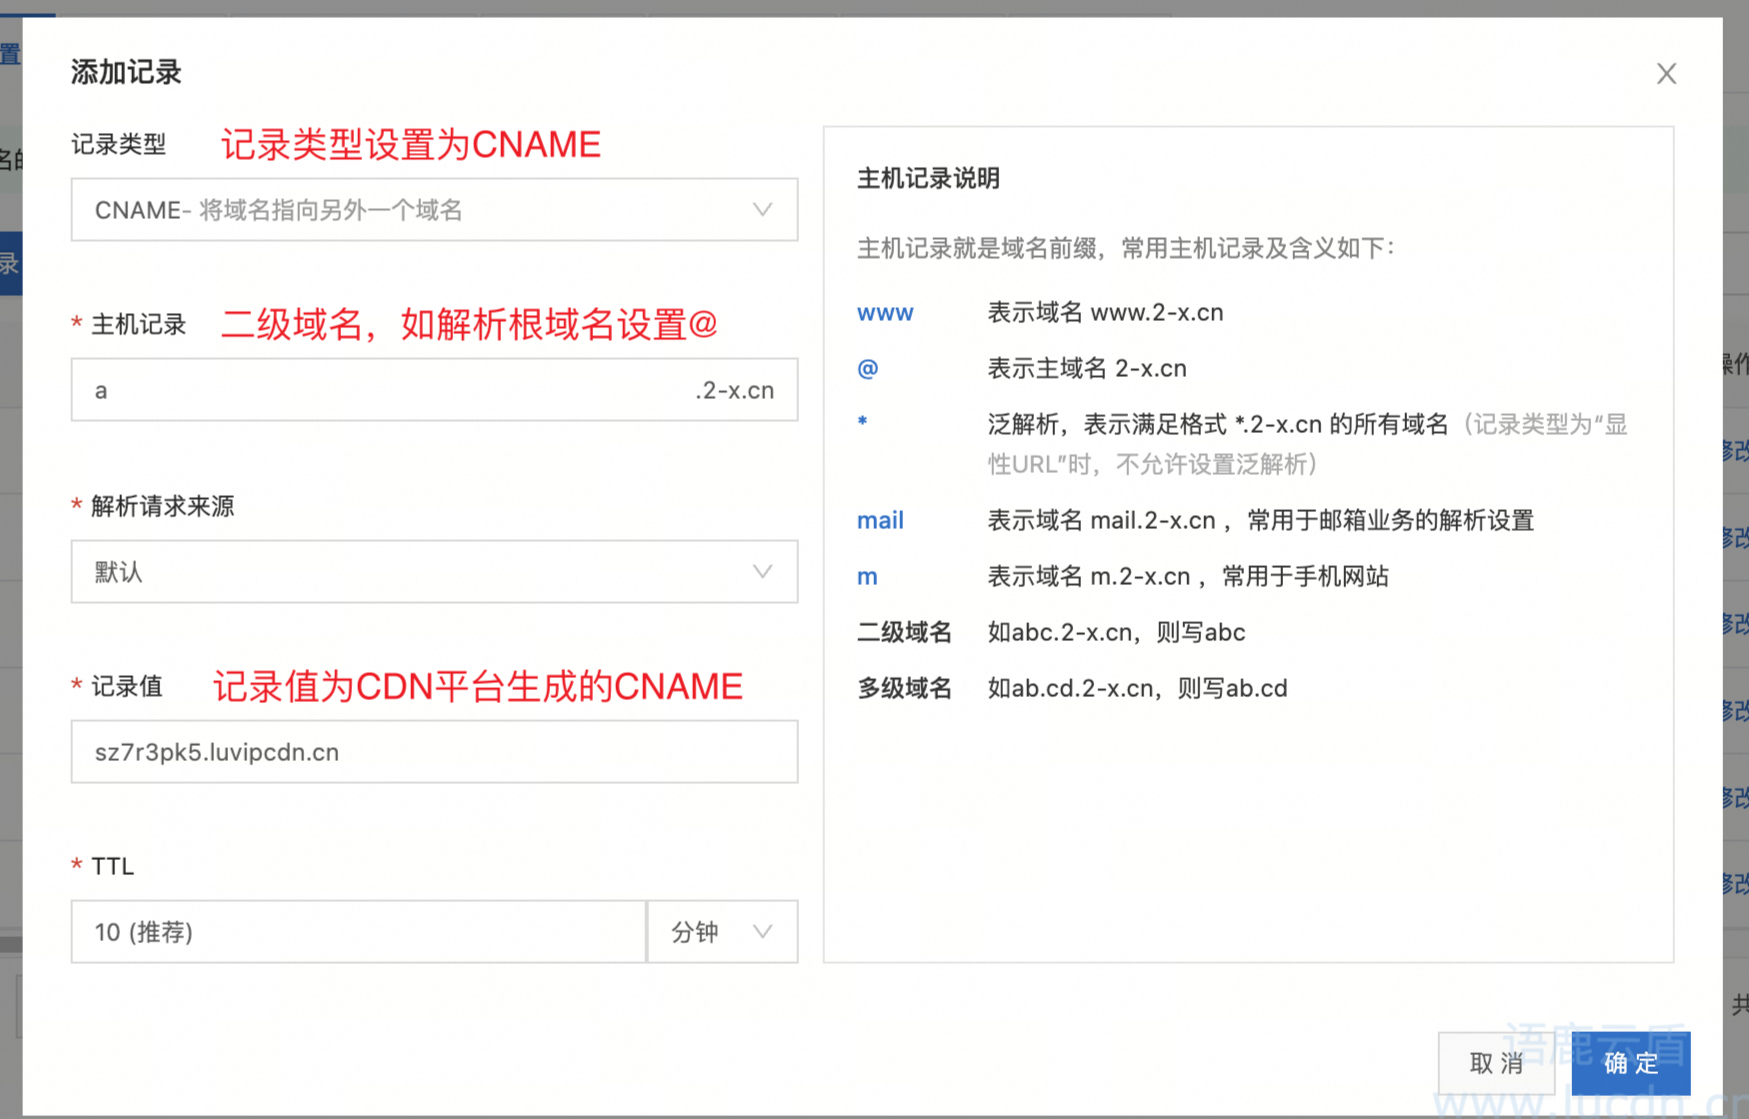Choose the 'm' mobile host record example
This screenshot has height=1119, width=1749.
867,577
